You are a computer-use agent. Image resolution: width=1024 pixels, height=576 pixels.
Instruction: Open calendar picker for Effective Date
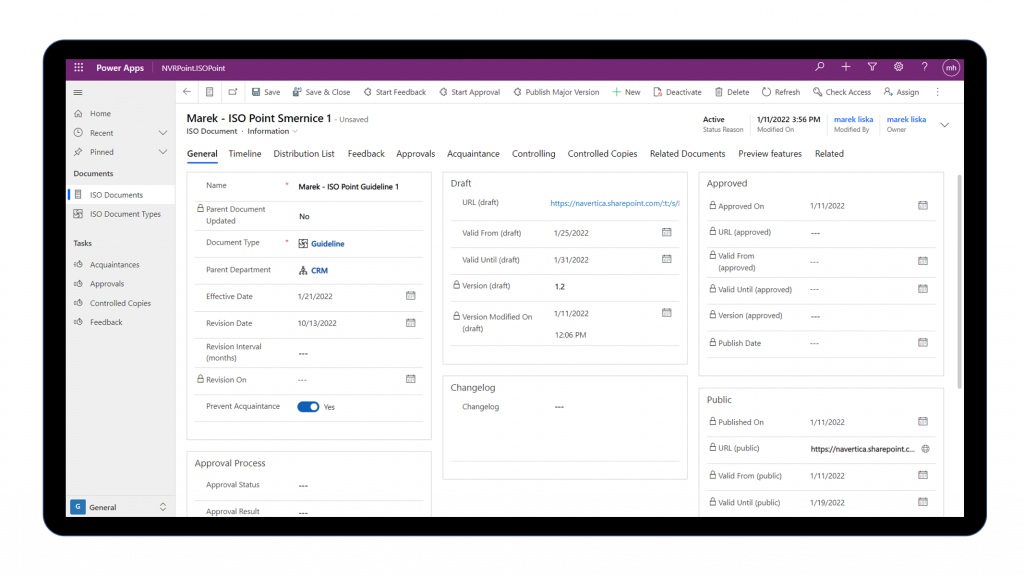[x=411, y=296]
